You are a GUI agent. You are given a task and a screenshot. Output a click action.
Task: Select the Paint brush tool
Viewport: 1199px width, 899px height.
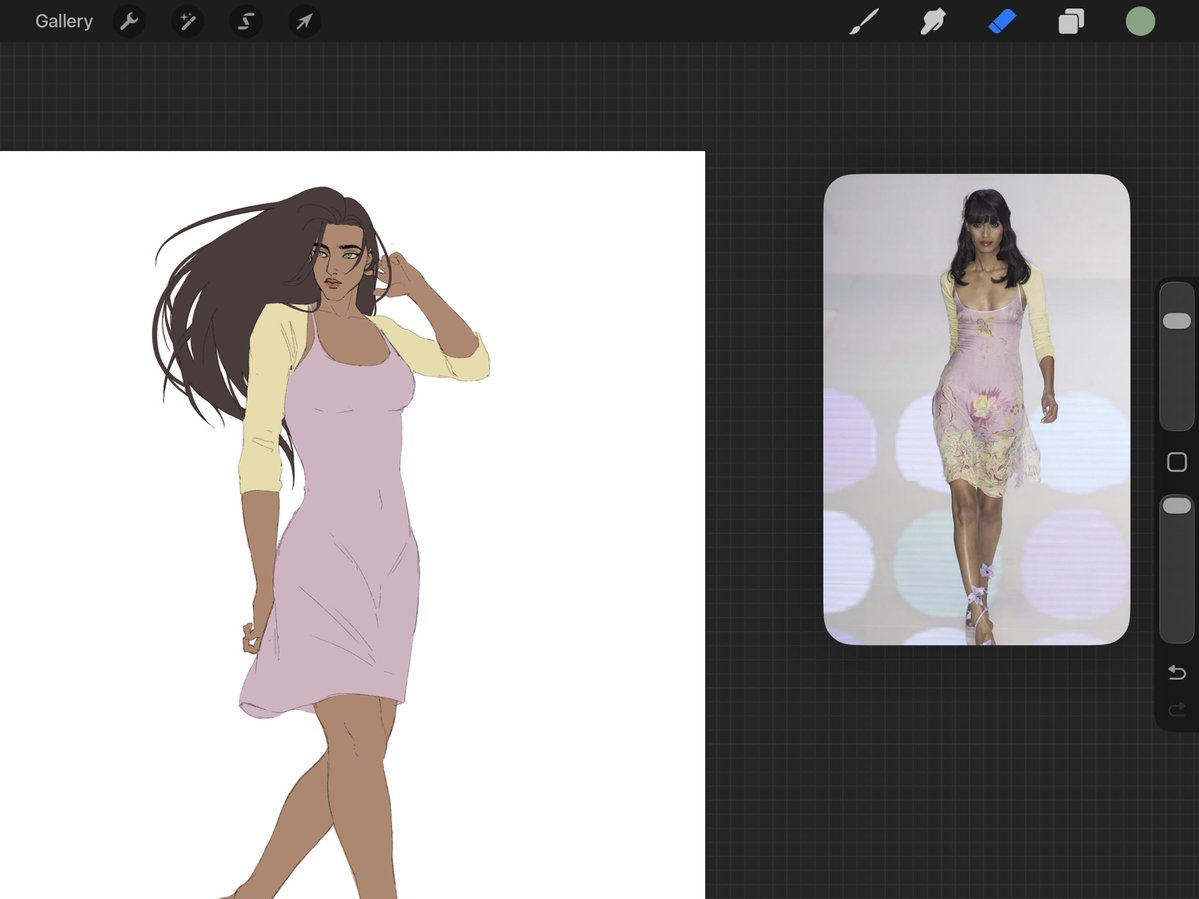864,21
